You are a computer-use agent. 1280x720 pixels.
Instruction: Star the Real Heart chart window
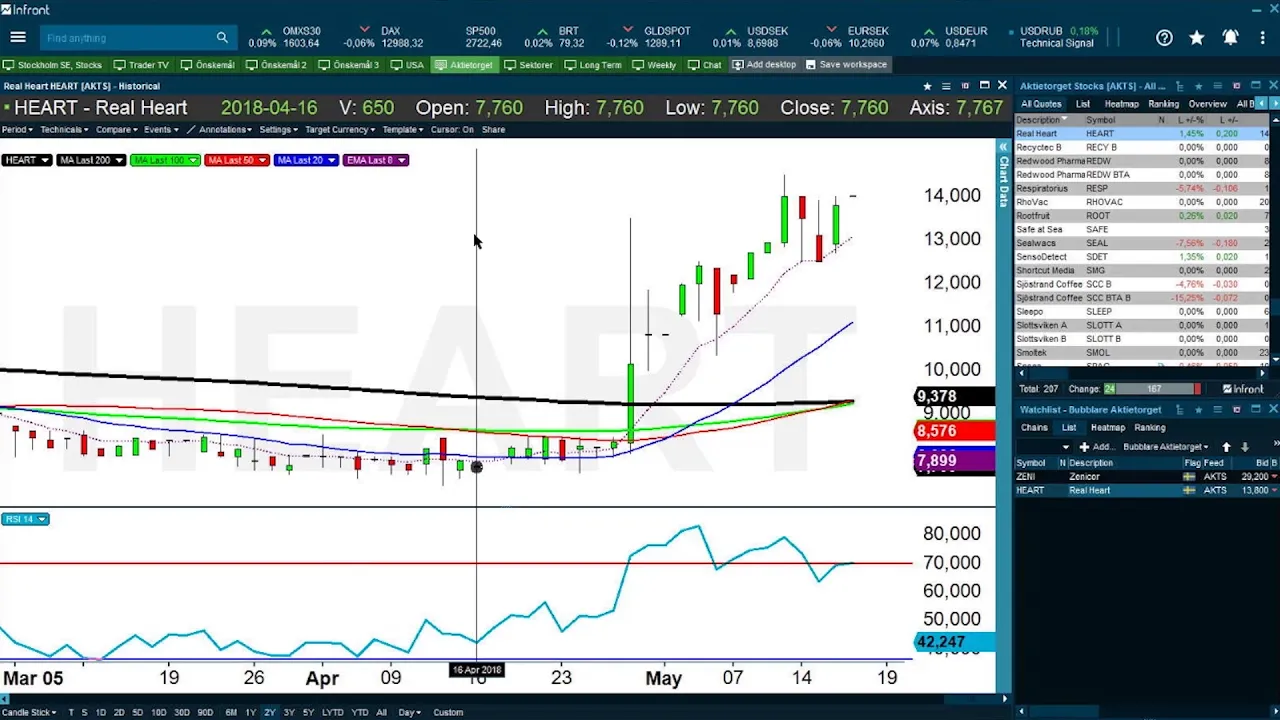(x=927, y=86)
